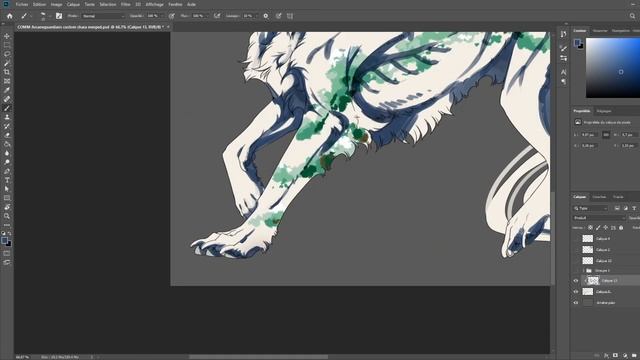
Task: Select the Clone Stamp tool
Action: [7, 117]
